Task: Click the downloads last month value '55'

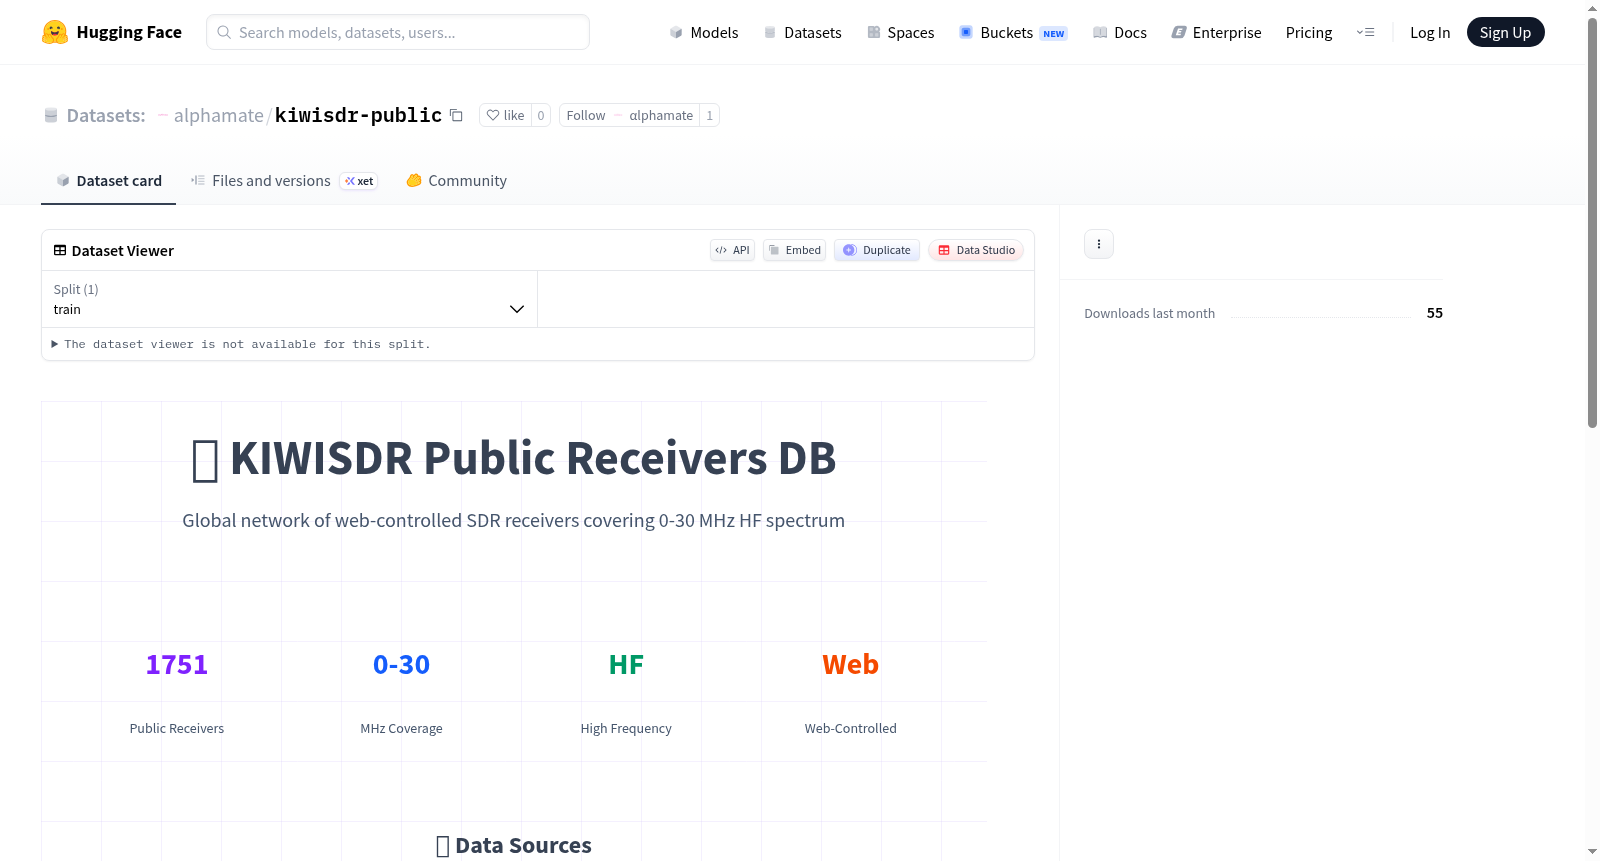Action: pos(1435,313)
